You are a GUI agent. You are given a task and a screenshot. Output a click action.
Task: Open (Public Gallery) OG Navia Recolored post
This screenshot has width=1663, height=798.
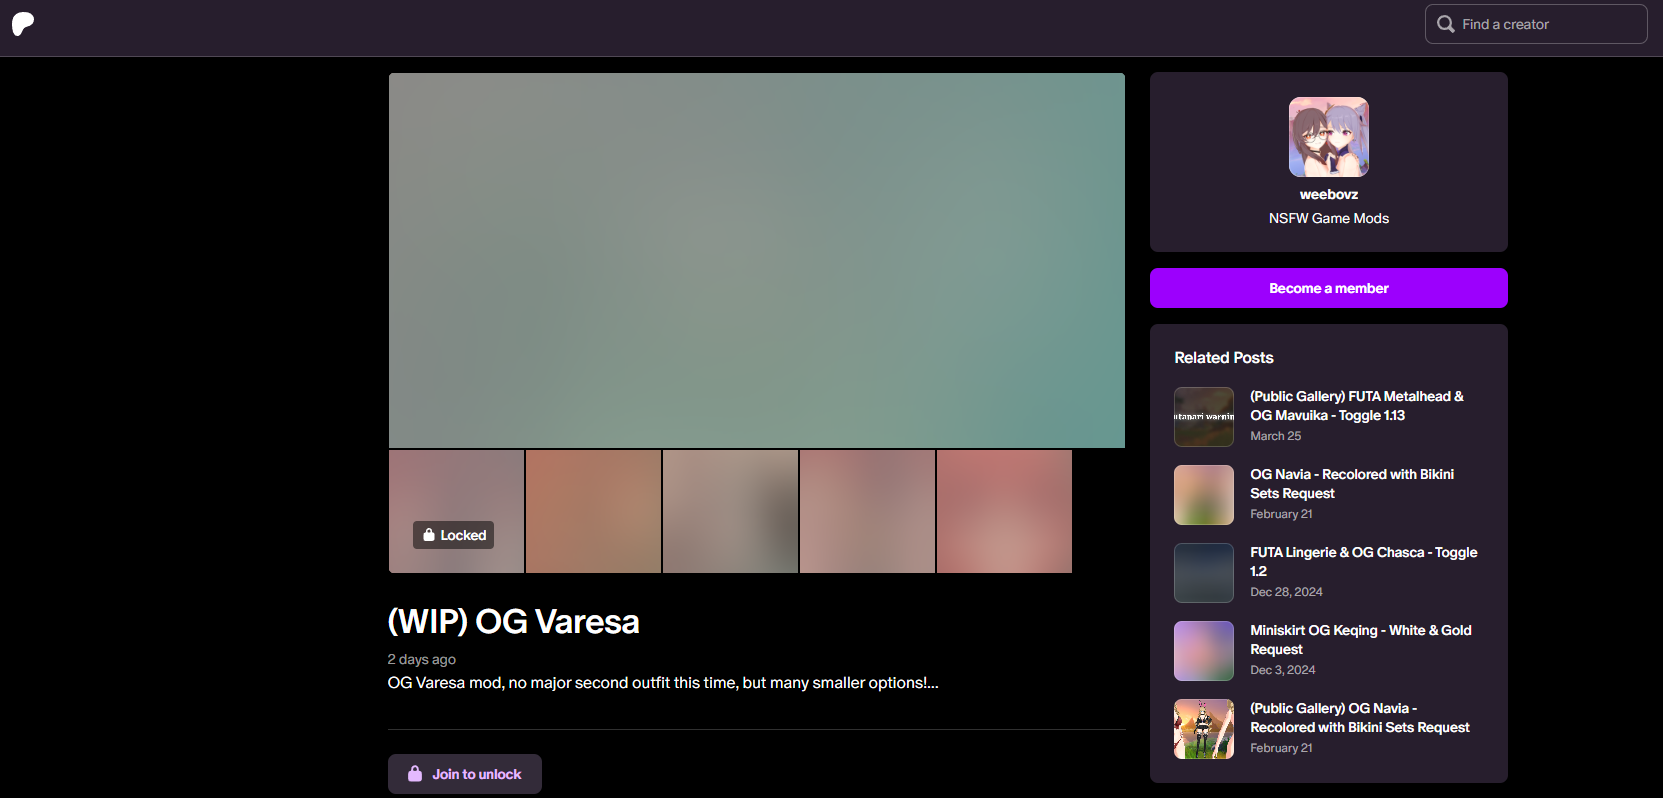pos(1359,718)
